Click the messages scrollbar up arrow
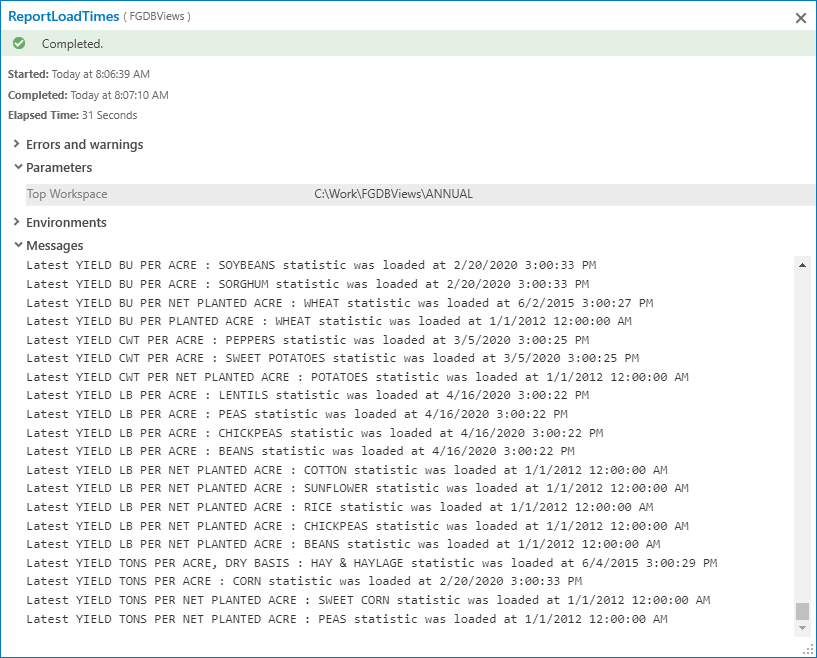Image resolution: width=817 pixels, height=658 pixels. 802,265
